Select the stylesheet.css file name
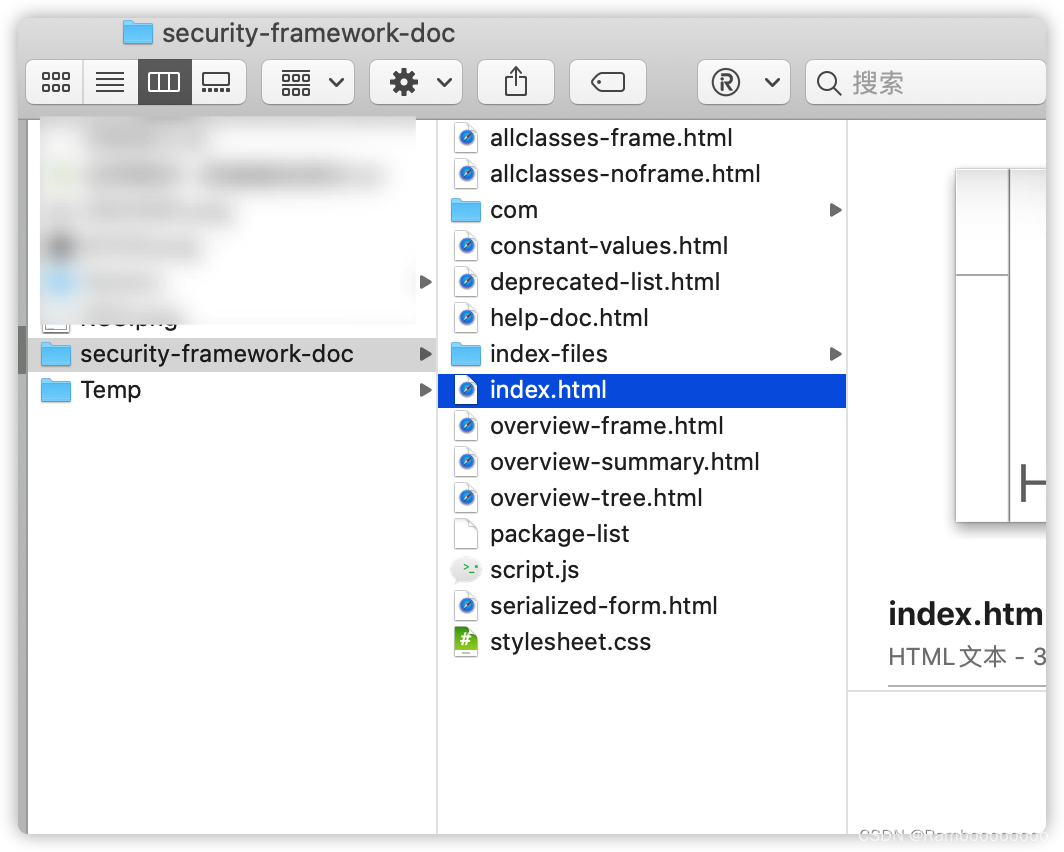The width and height of the screenshot is (1064, 852). click(x=571, y=642)
